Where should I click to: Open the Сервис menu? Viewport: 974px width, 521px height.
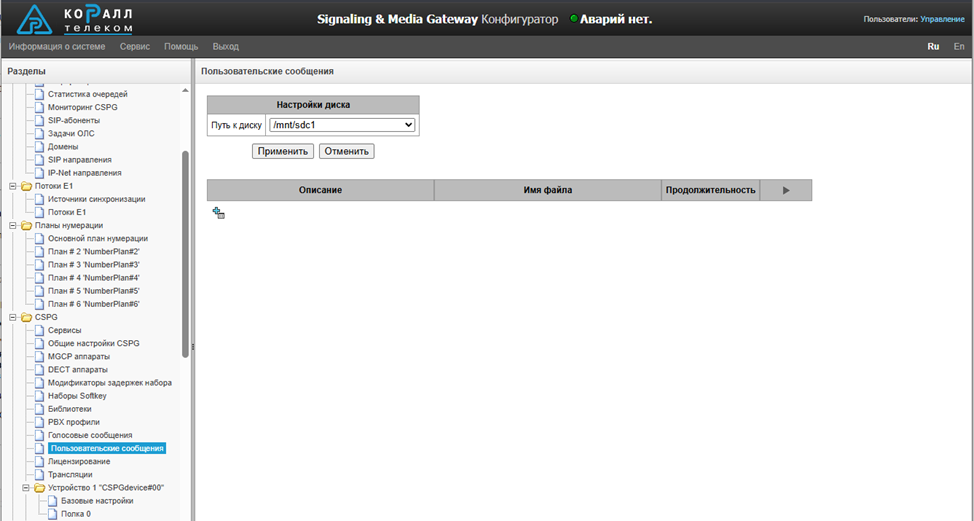tap(135, 47)
